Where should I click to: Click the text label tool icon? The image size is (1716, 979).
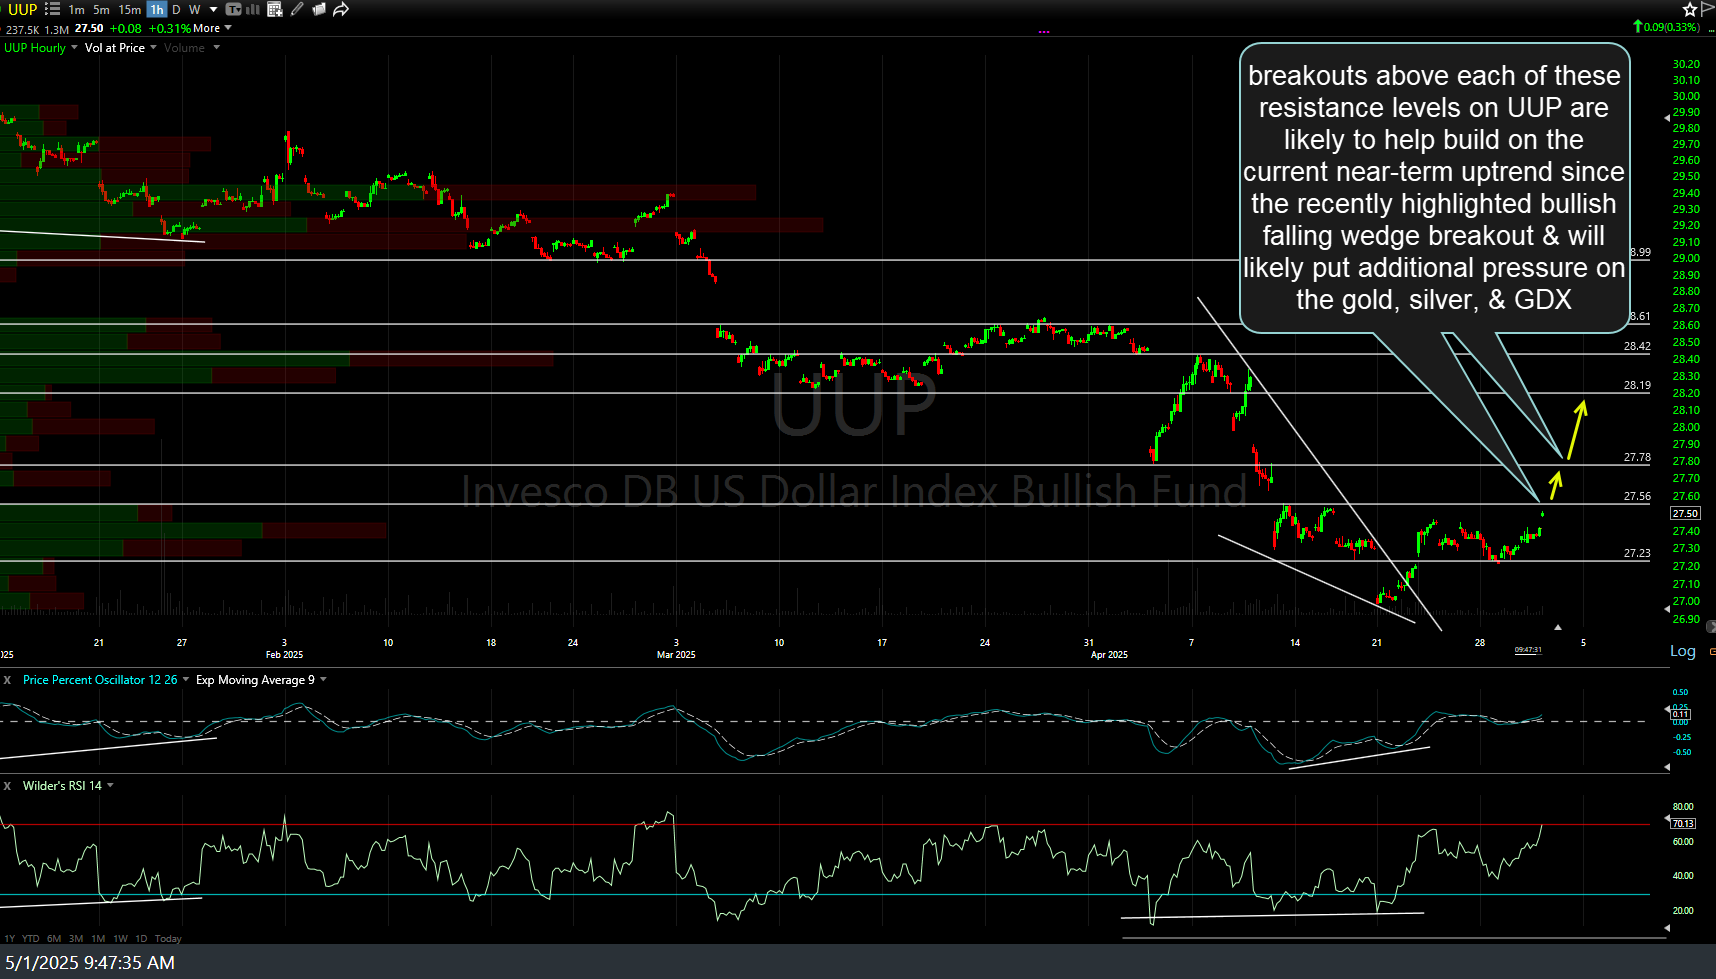tap(233, 9)
